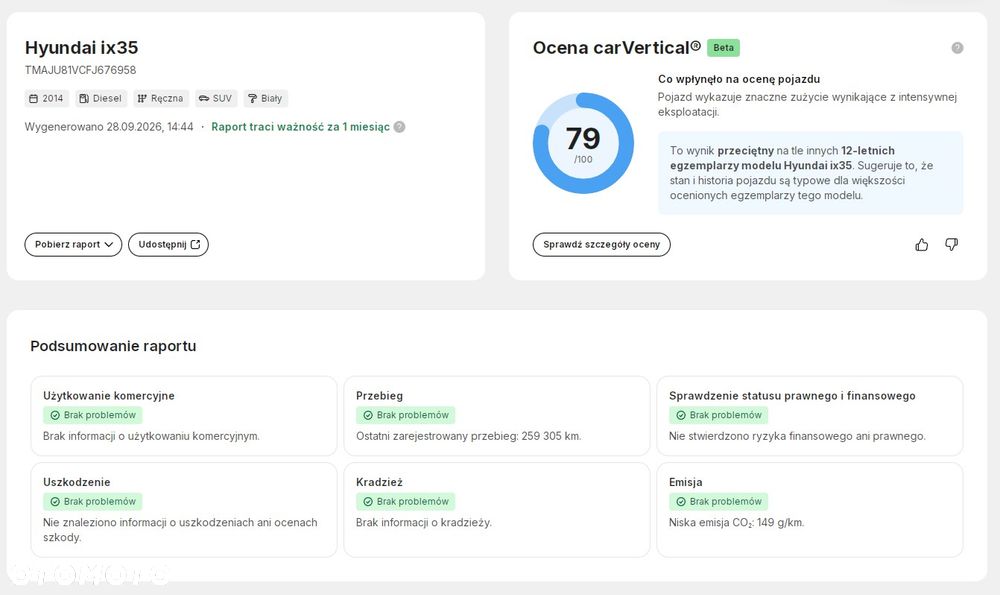Click the Udostępnij share button
1000x595 pixels.
(168, 244)
